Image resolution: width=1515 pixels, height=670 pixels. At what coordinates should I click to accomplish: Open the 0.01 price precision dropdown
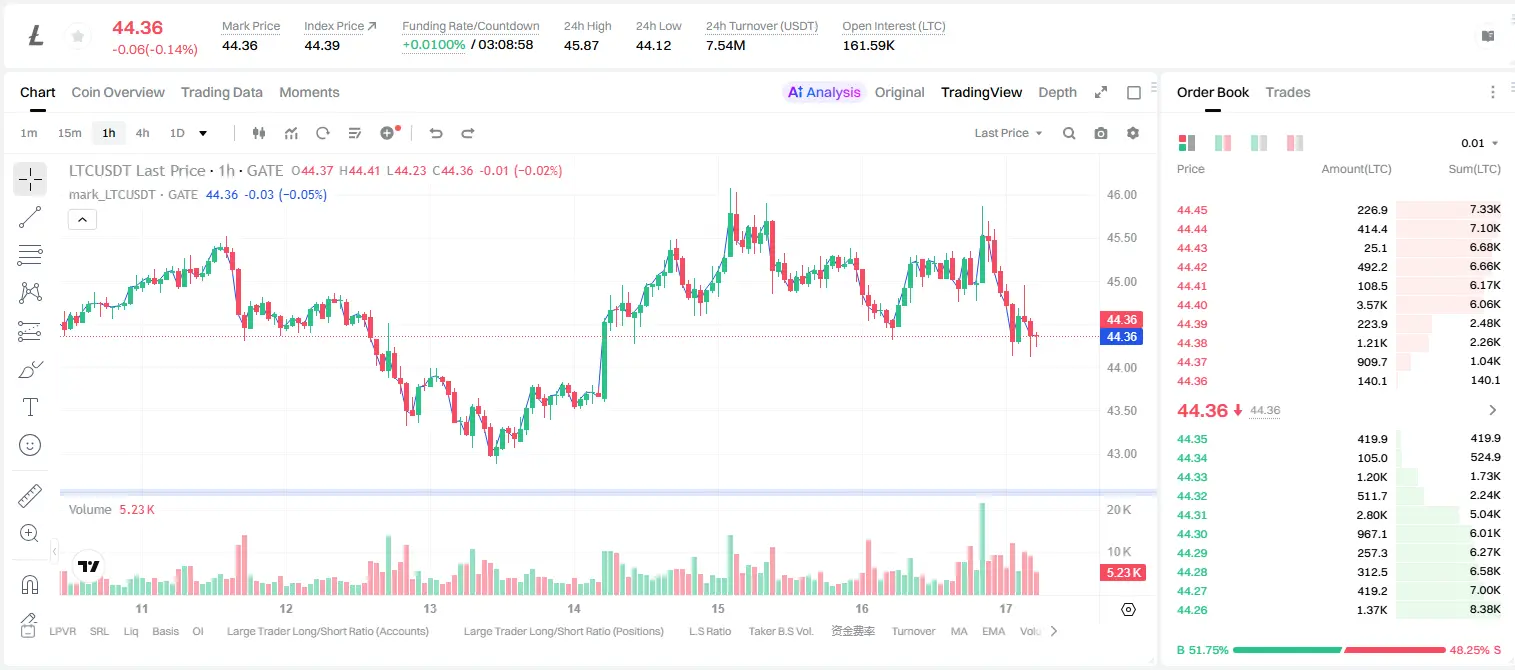click(x=1479, y=143)
